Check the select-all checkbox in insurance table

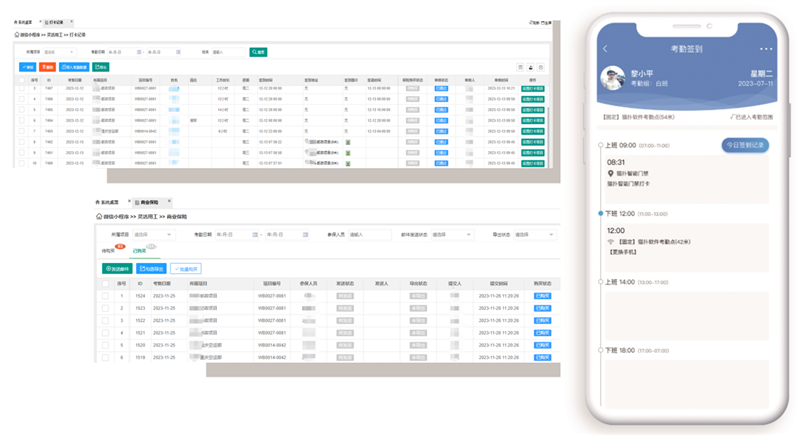[105, 283]
